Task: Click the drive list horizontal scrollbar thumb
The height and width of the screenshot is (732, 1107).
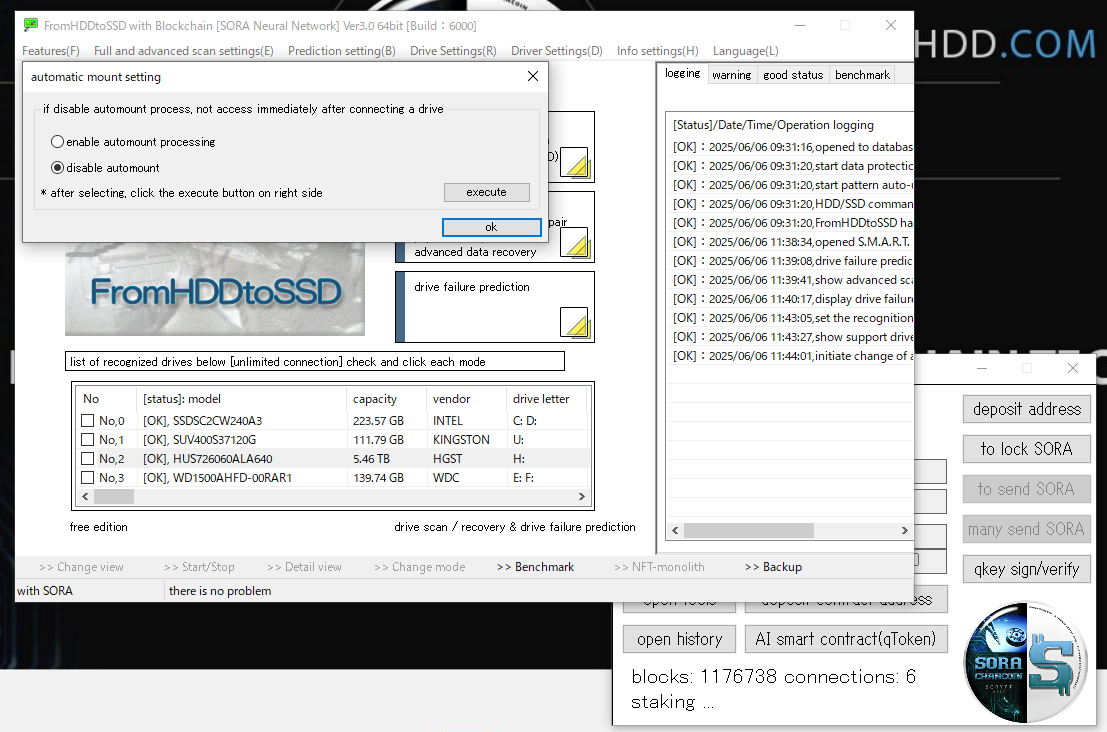Action: tap(114, 496)
